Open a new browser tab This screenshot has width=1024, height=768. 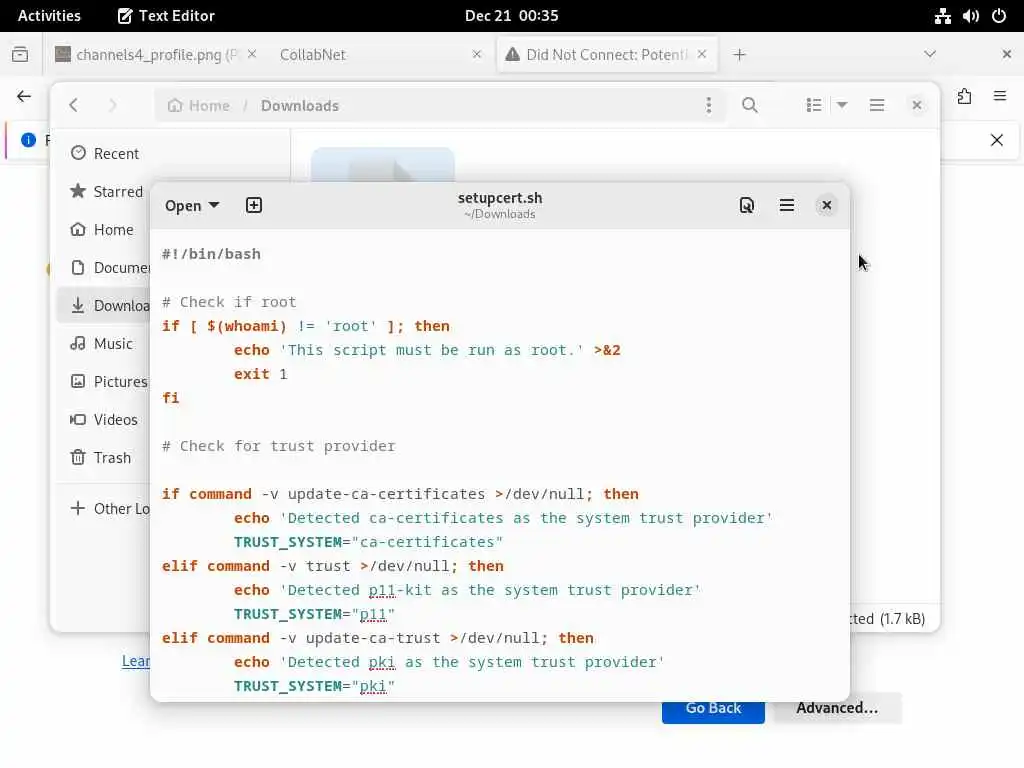click(739, 55)
